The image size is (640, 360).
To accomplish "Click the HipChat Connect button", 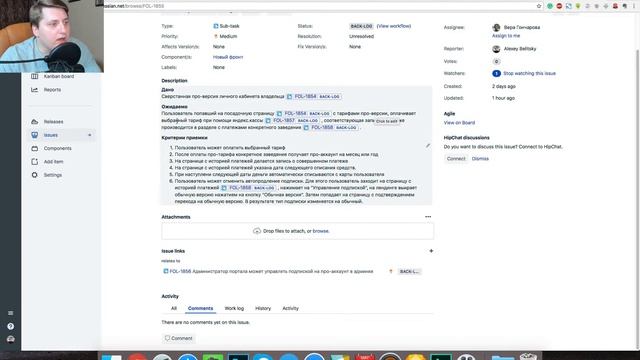I will click(x=456, y=159).
